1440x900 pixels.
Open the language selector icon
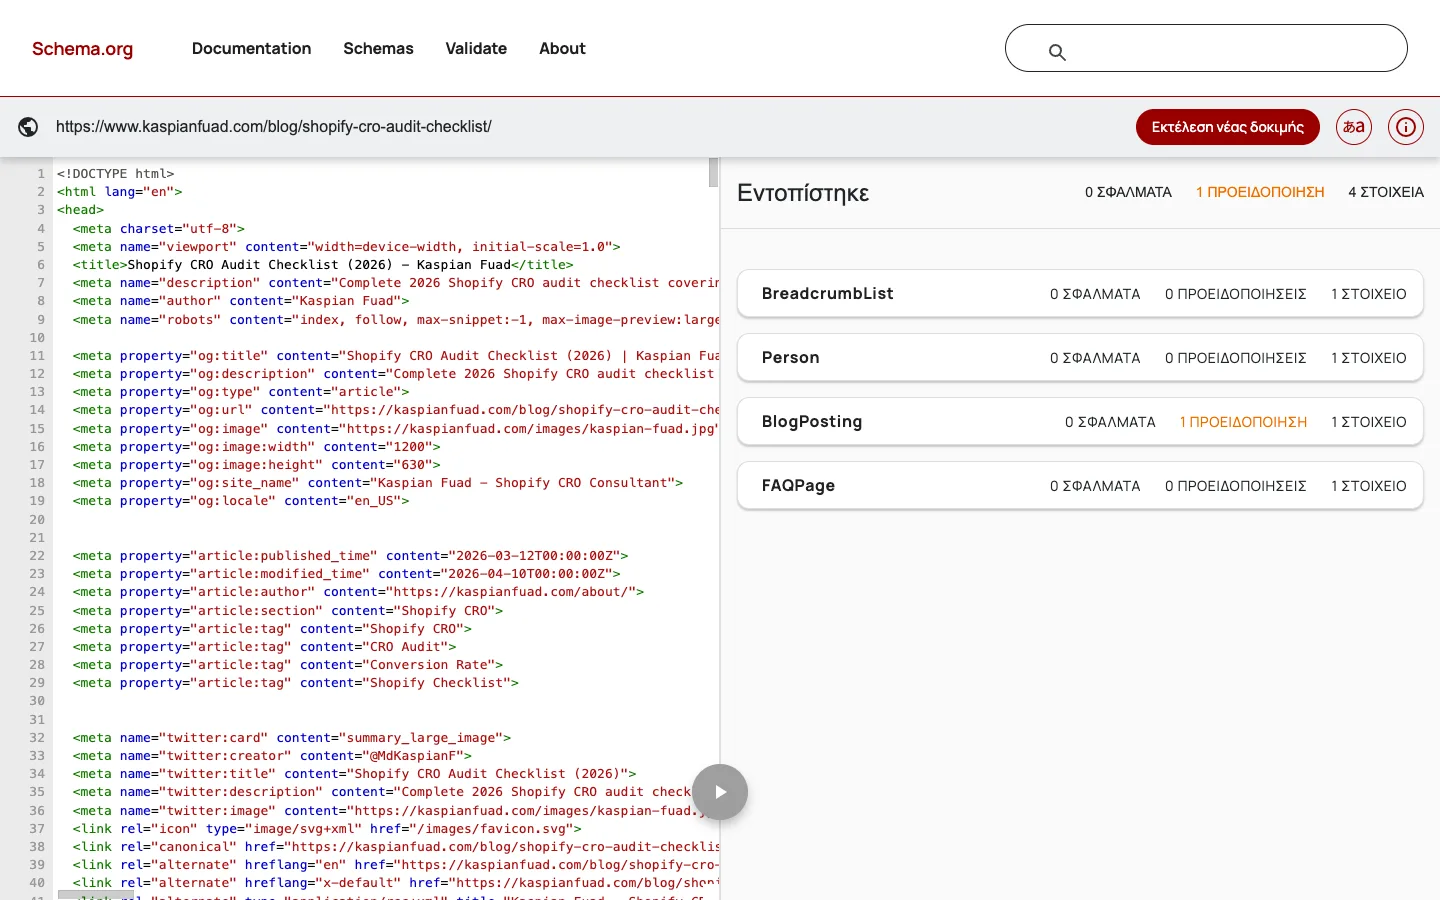tap(1354, 127)
